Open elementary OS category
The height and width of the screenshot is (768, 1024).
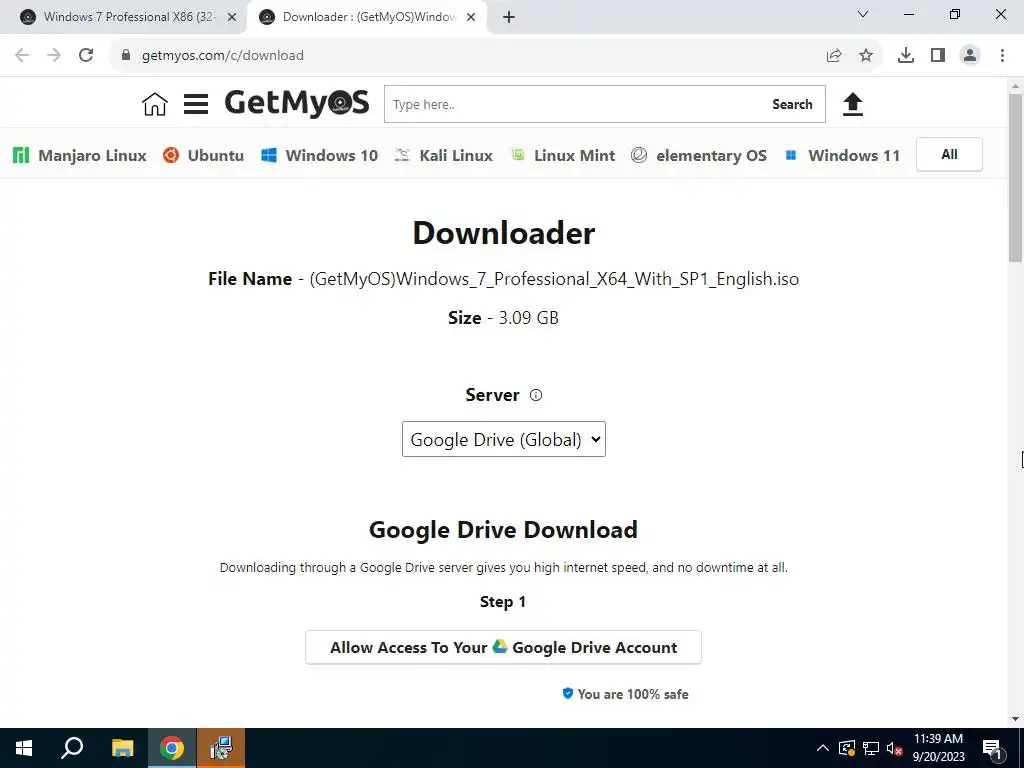pyautogui.click(x=699, y=155)
